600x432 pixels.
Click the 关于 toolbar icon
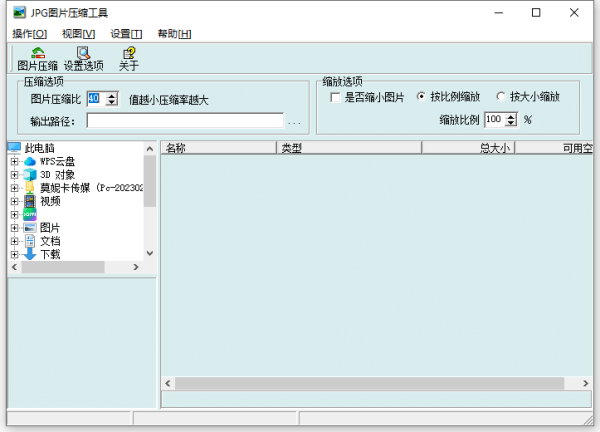click(x=129, y=53)
